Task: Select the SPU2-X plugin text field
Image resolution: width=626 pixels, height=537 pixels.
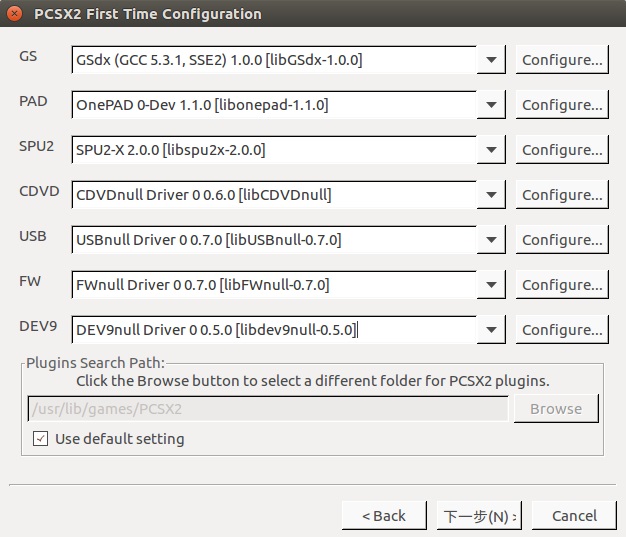Action: [274, 150]
